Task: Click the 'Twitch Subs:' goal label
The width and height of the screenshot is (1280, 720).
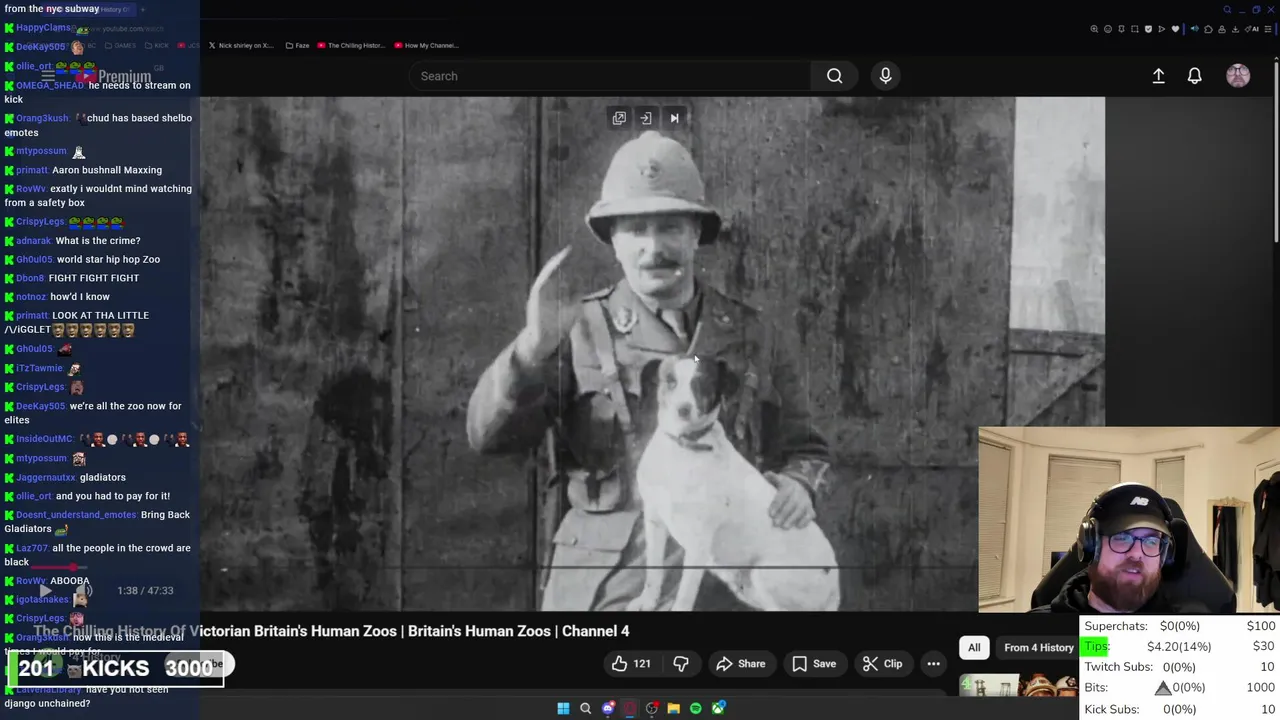Action: tap(1118, 667)
